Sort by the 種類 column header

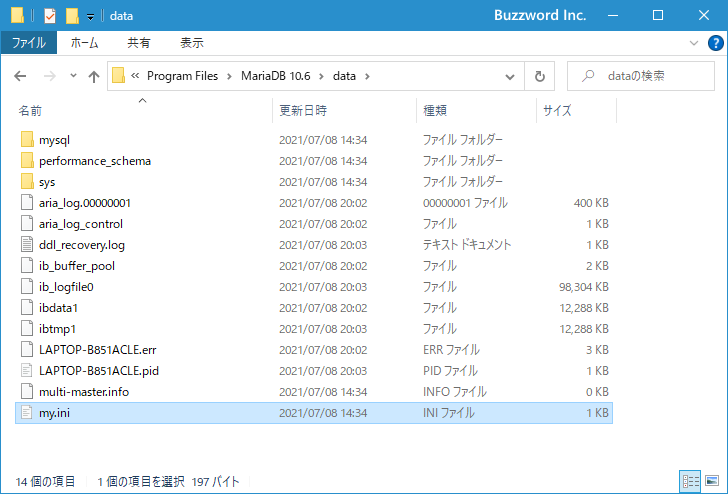coord(435,110)
